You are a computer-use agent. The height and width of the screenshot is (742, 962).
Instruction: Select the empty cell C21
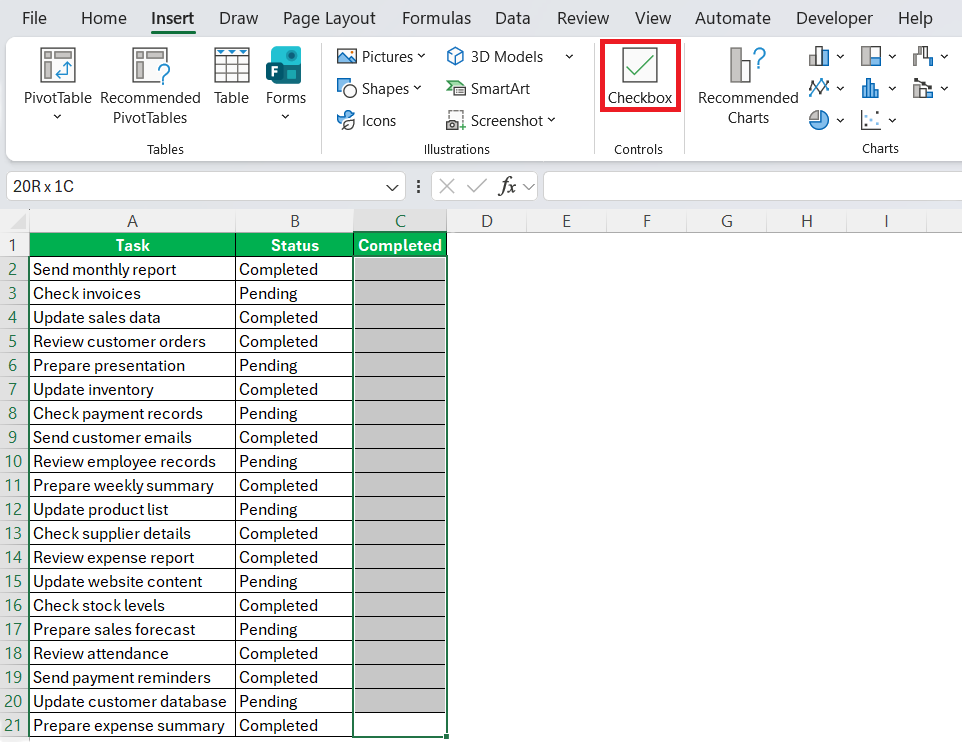400,725
